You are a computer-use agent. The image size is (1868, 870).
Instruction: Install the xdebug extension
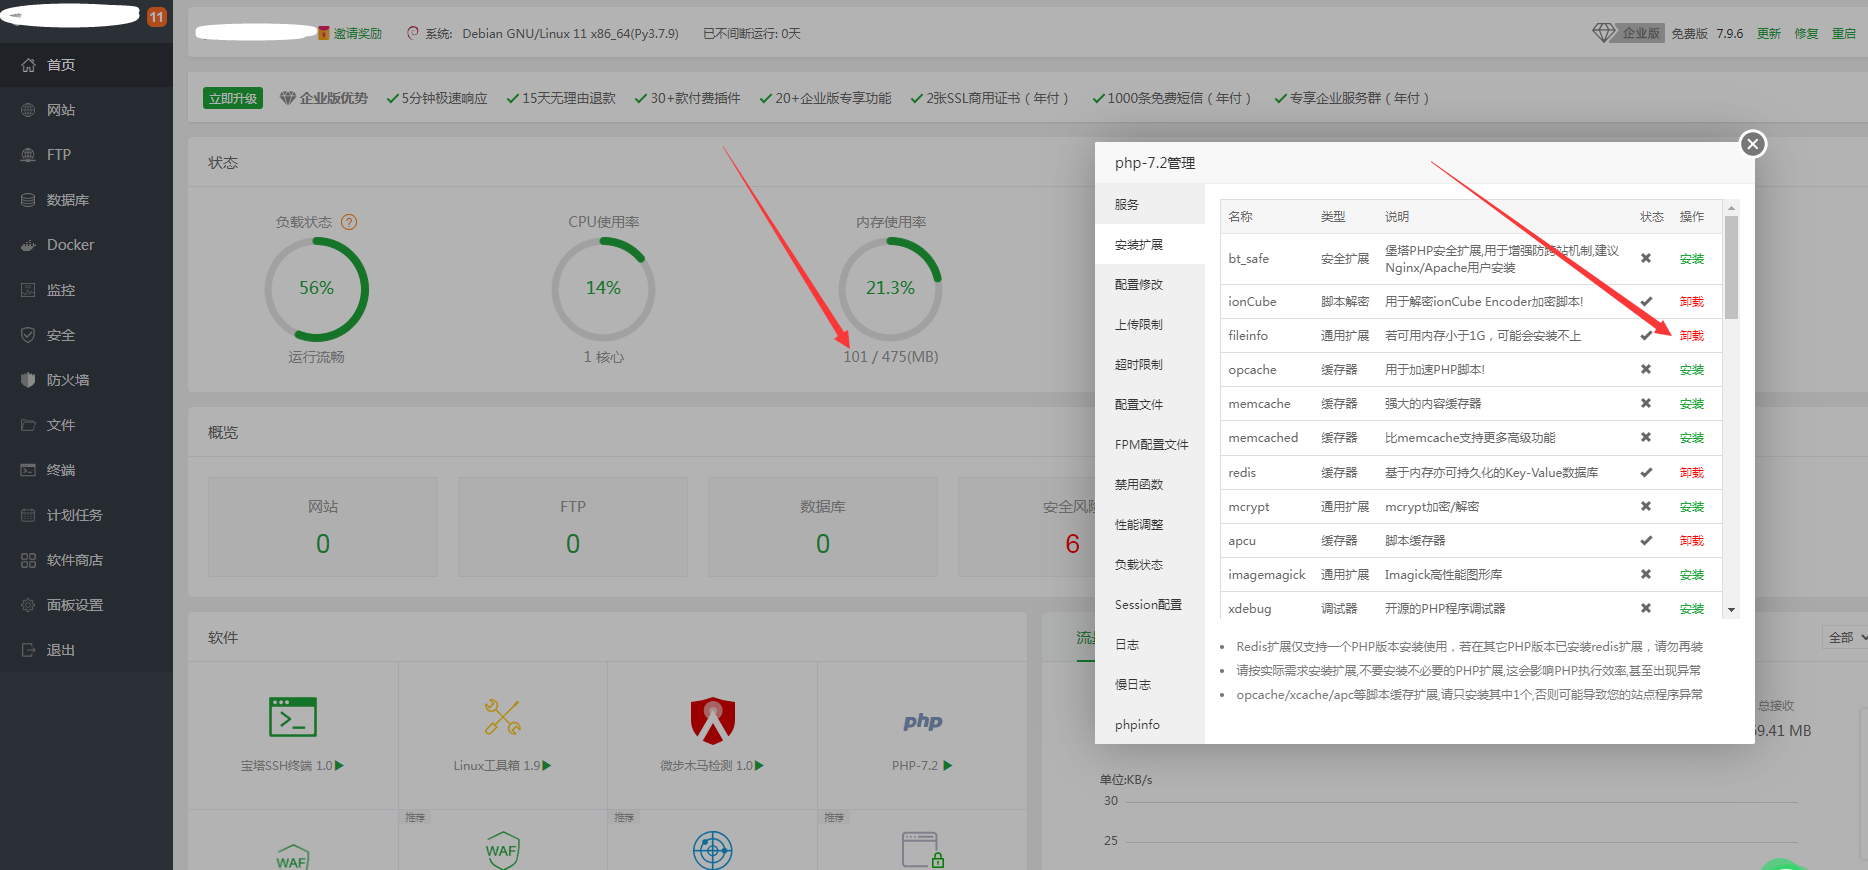[1692, 609]
